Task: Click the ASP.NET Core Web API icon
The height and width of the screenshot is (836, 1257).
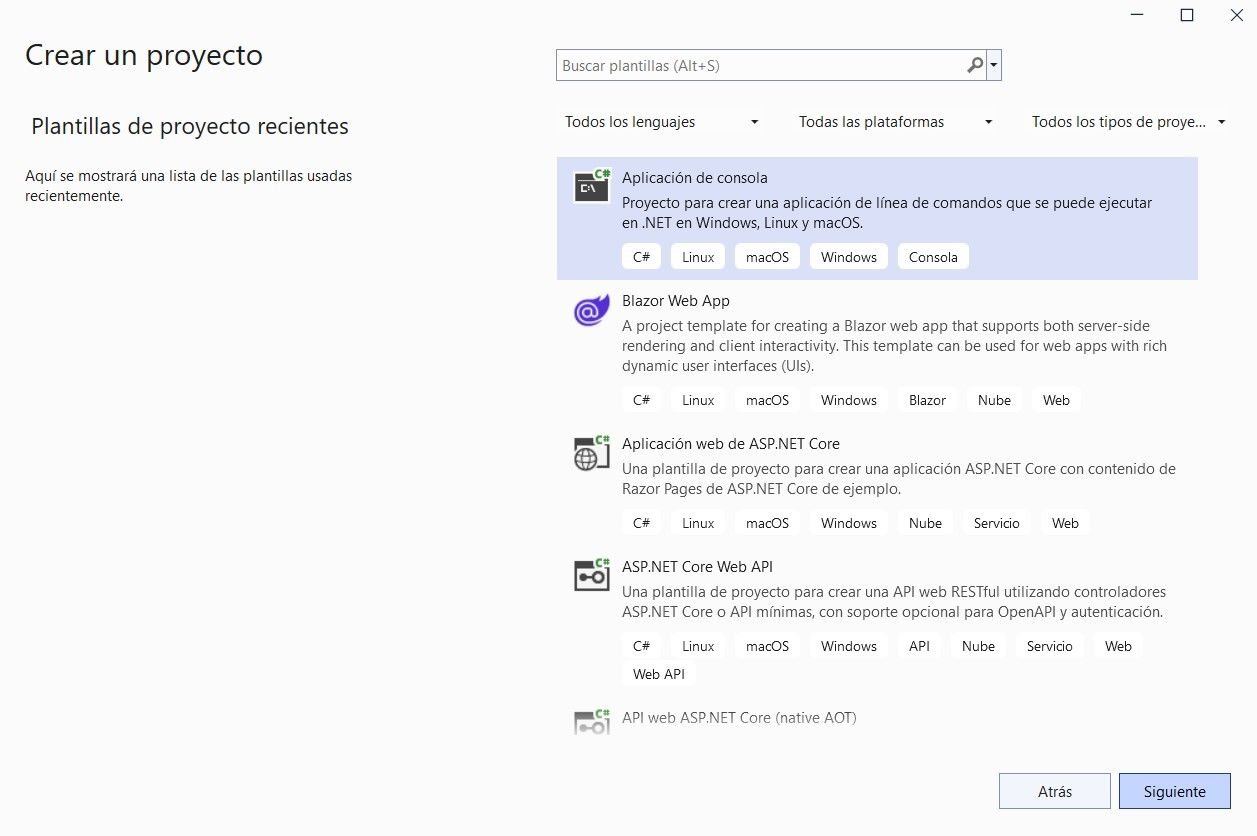Action: pos(590,576)
